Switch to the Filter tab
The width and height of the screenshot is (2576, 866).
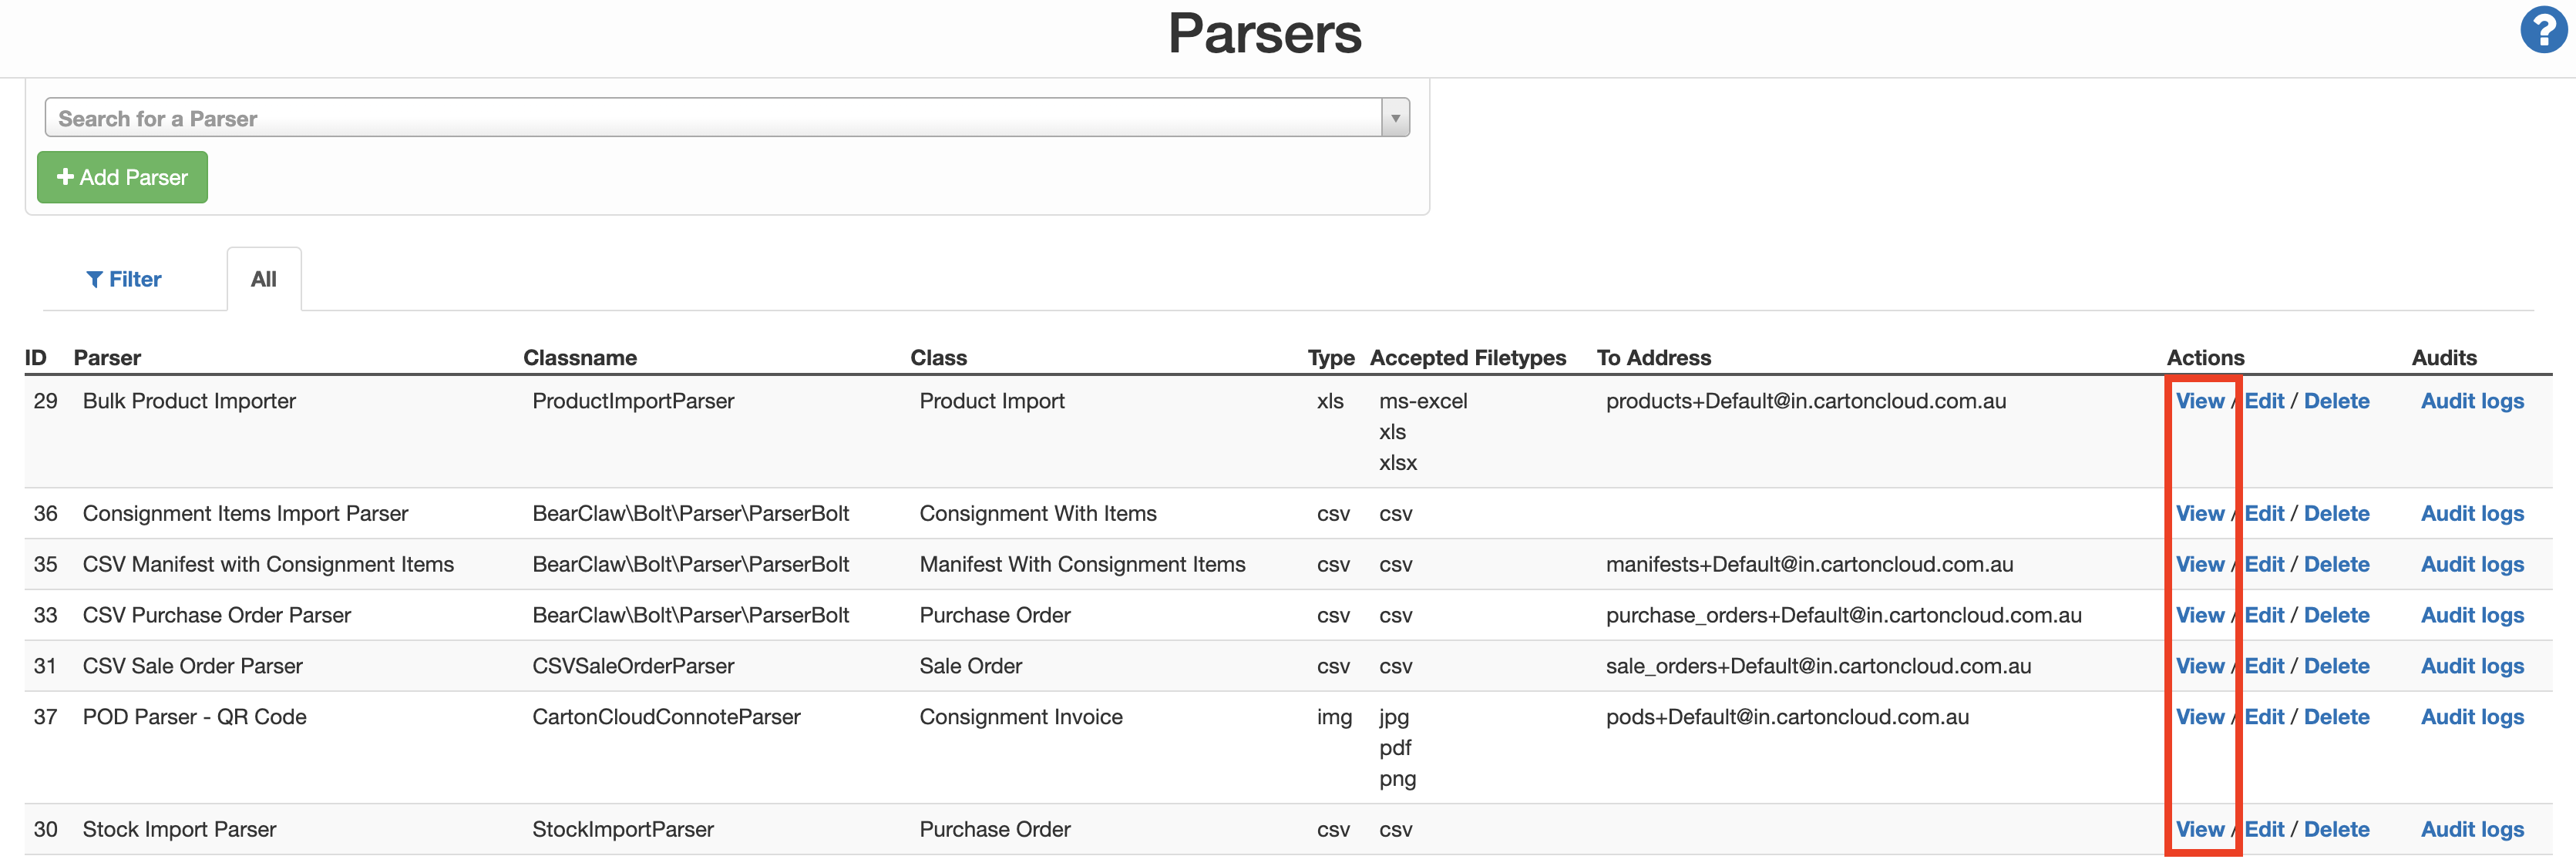[124, 279]
